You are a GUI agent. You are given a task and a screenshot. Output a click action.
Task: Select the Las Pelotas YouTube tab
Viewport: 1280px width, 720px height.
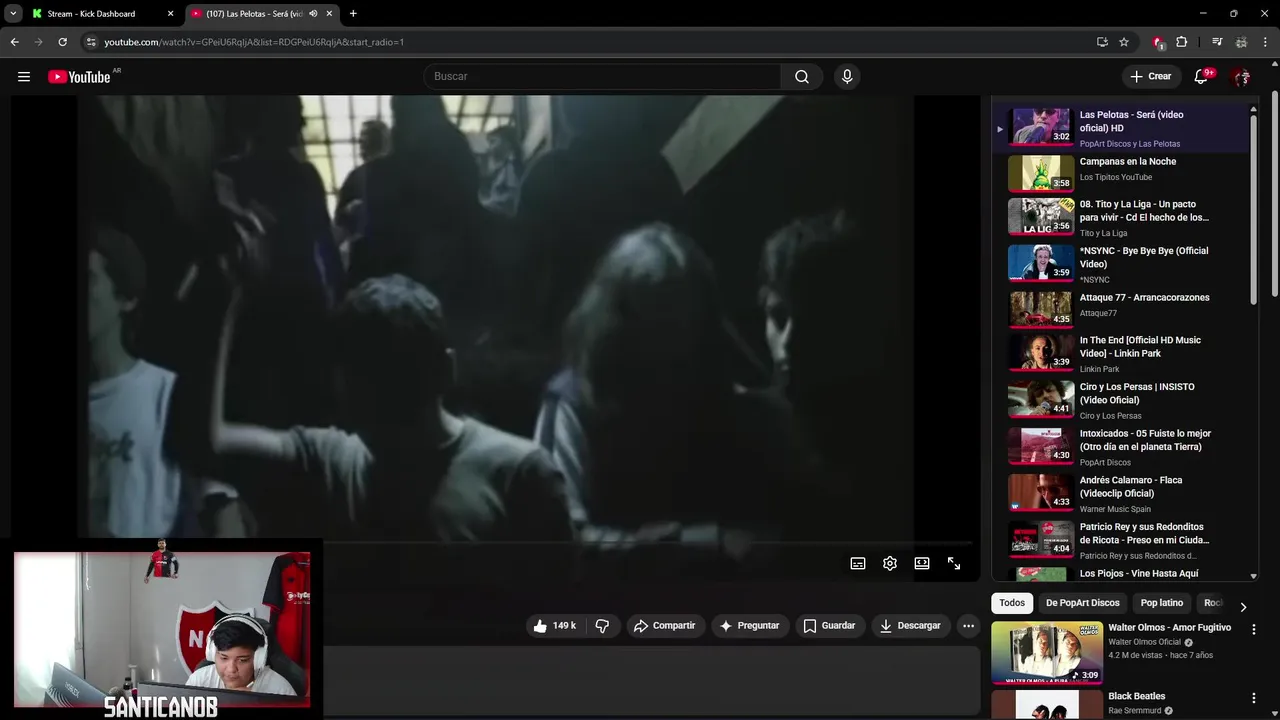click(255, 14)
